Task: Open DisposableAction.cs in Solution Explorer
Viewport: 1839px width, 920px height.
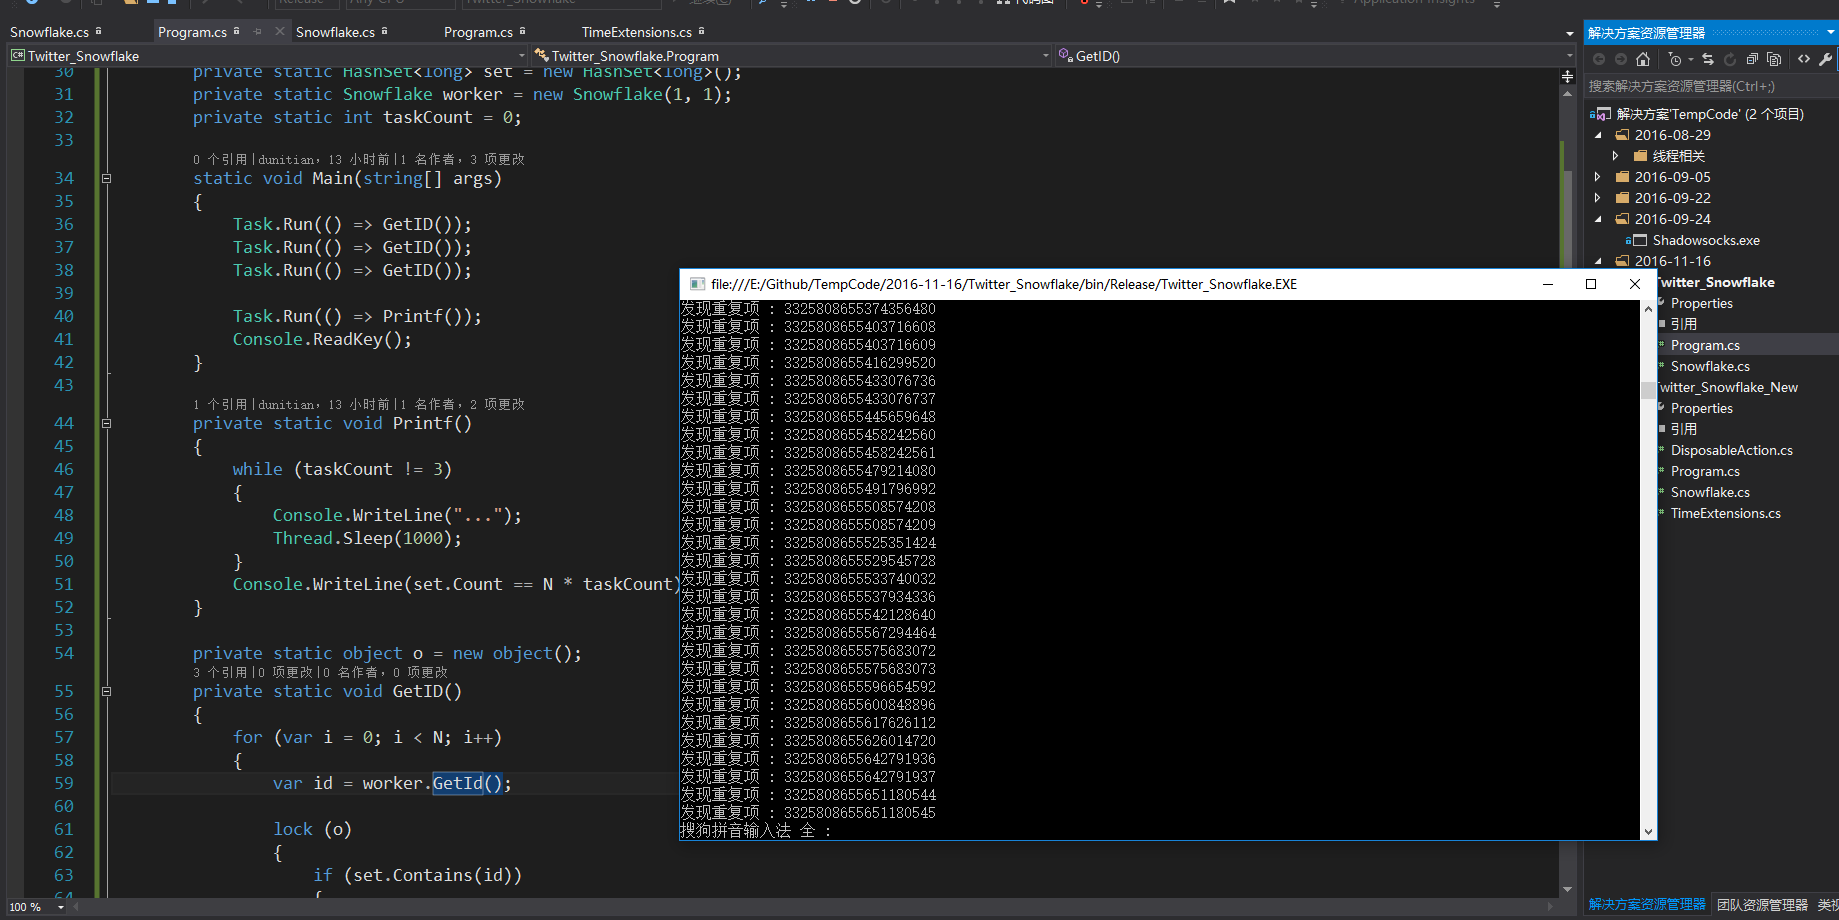Action: click(x=1731, y=450)
